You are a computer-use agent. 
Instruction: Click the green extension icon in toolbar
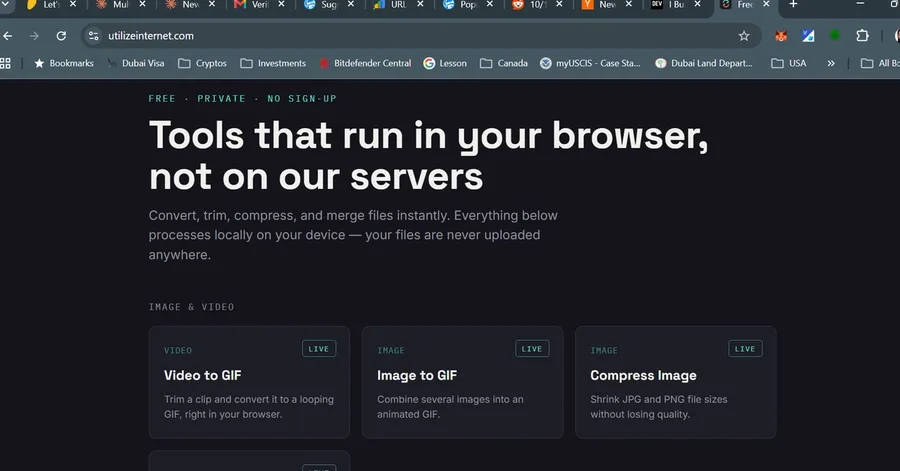pos(835,36)
